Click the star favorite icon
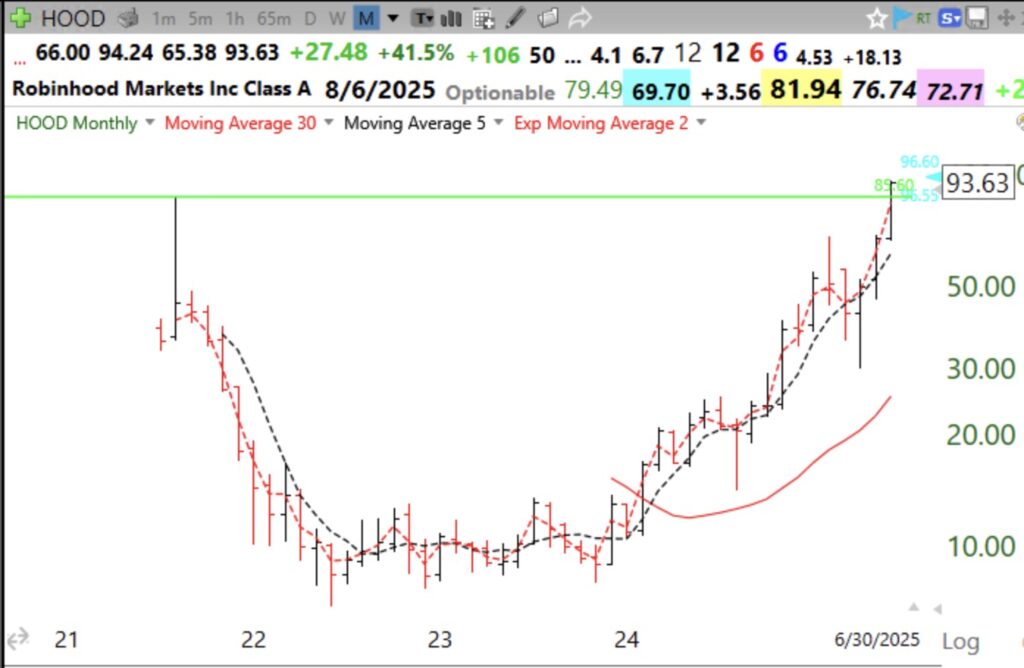This screenshot has height=668, width=1024. pyautogui.click(x=876, y=18)
